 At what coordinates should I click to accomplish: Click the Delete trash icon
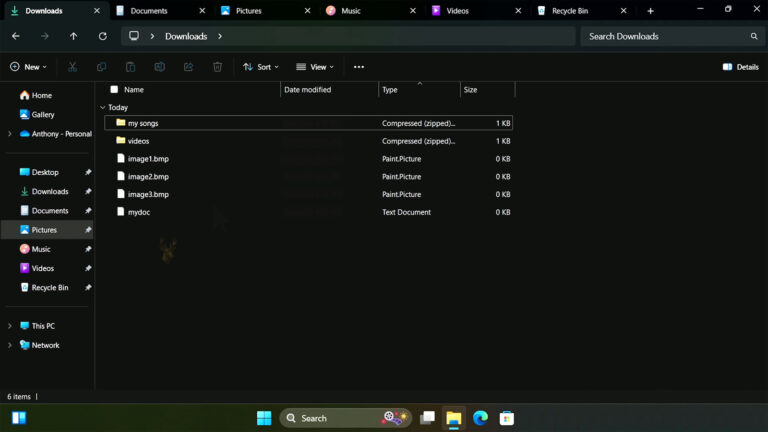point(217,67)
